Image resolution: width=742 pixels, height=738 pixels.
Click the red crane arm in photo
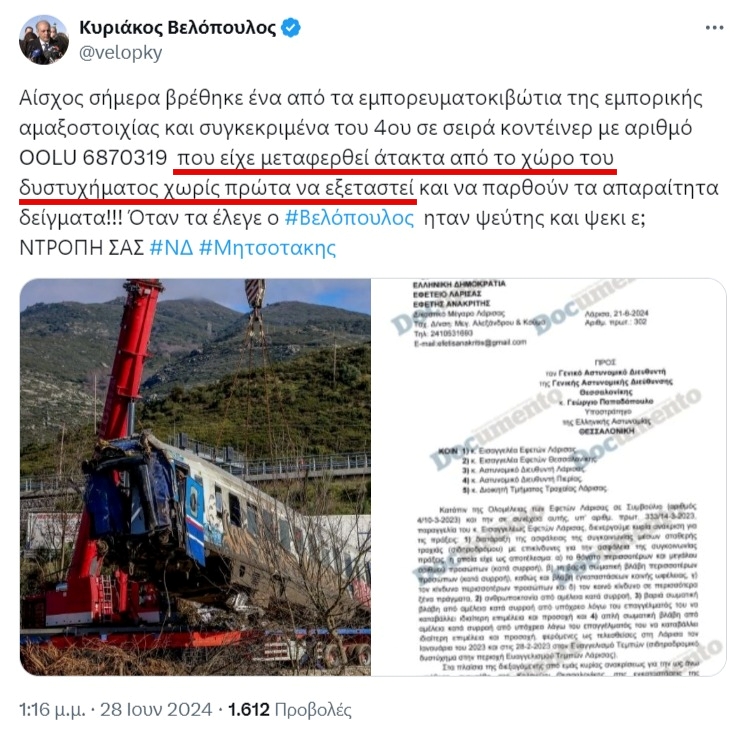point(128,360)
